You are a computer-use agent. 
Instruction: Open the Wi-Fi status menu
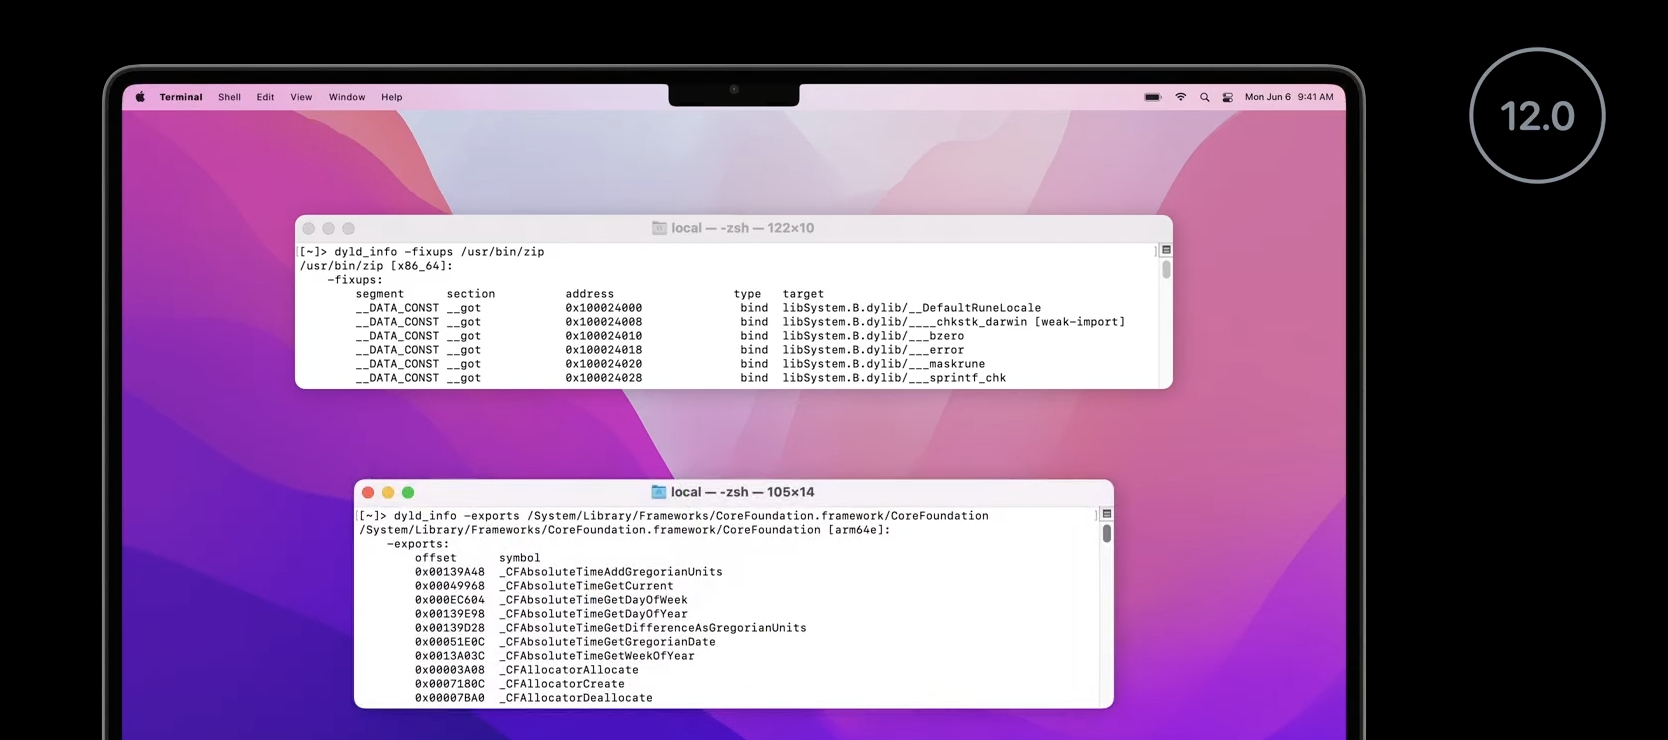point(1181,97)
